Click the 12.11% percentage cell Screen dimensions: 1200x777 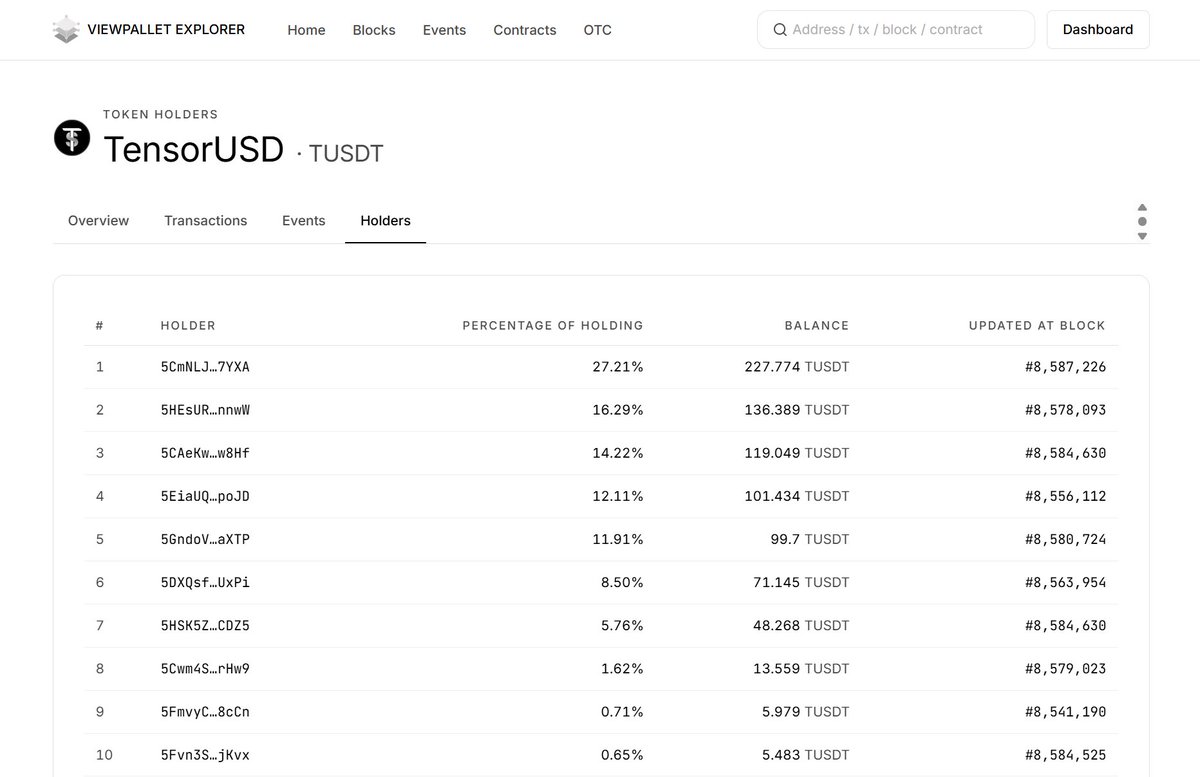coord(618,496)
